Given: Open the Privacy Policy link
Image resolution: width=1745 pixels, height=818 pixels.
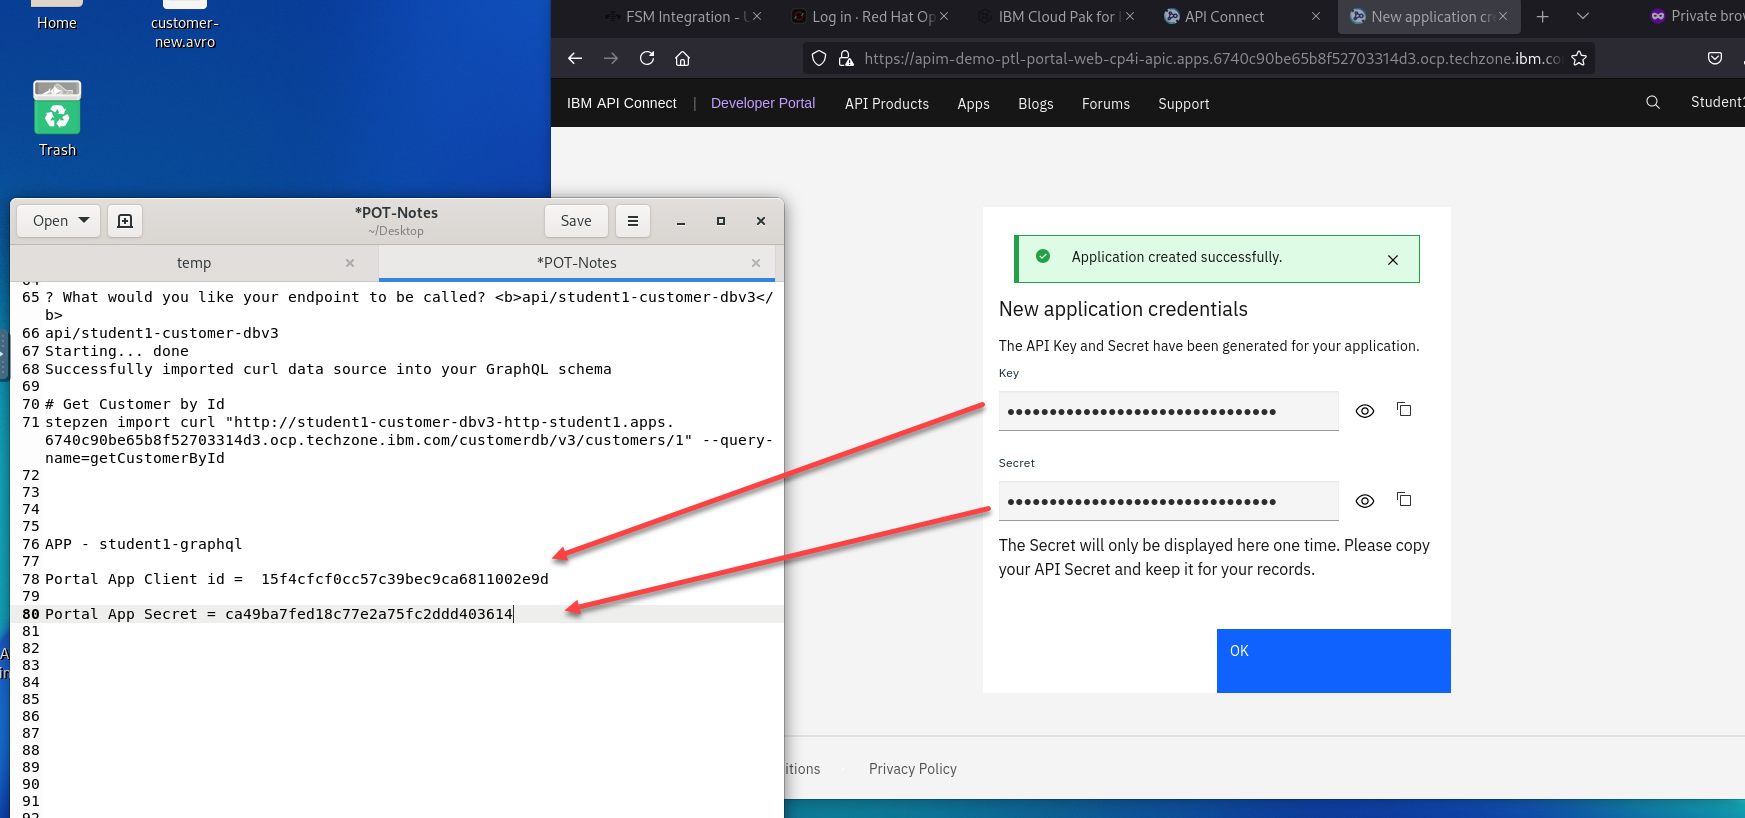Looking at the screenshot, I should click(x=912, y=769).
